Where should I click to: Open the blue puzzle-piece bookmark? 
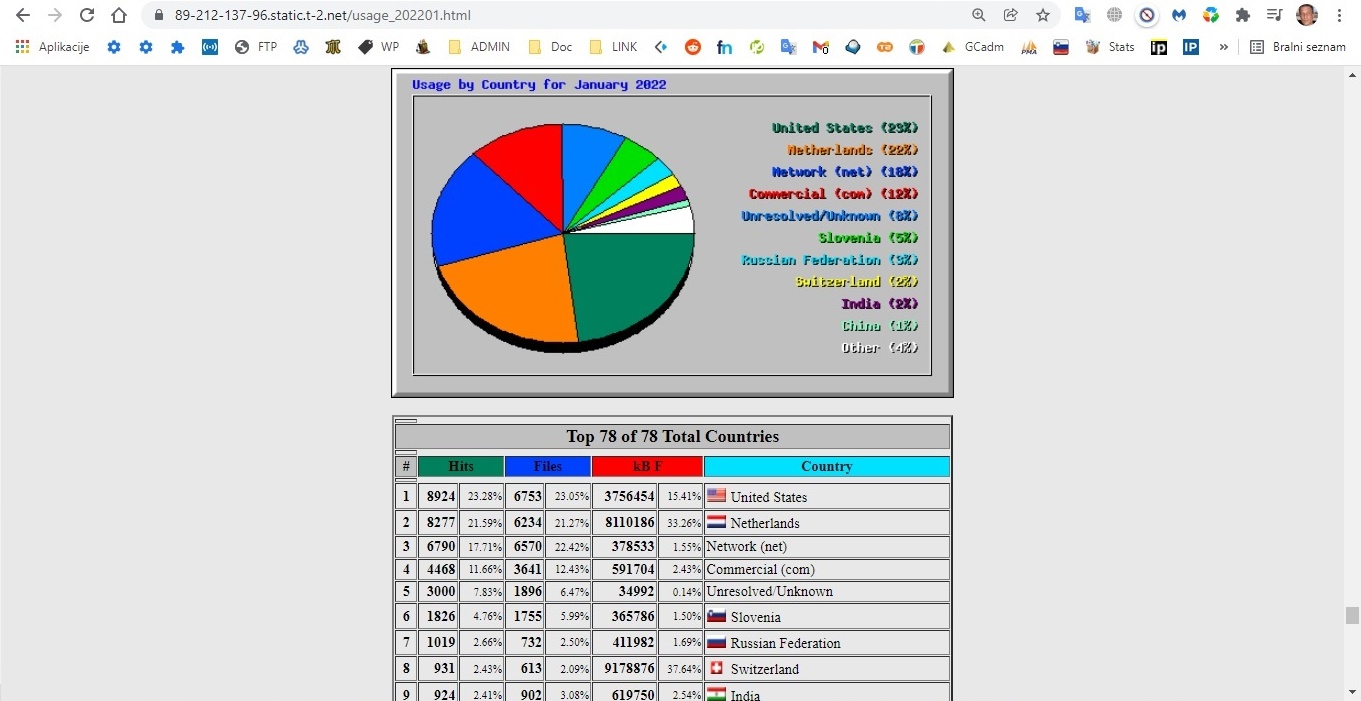point(178,47)
